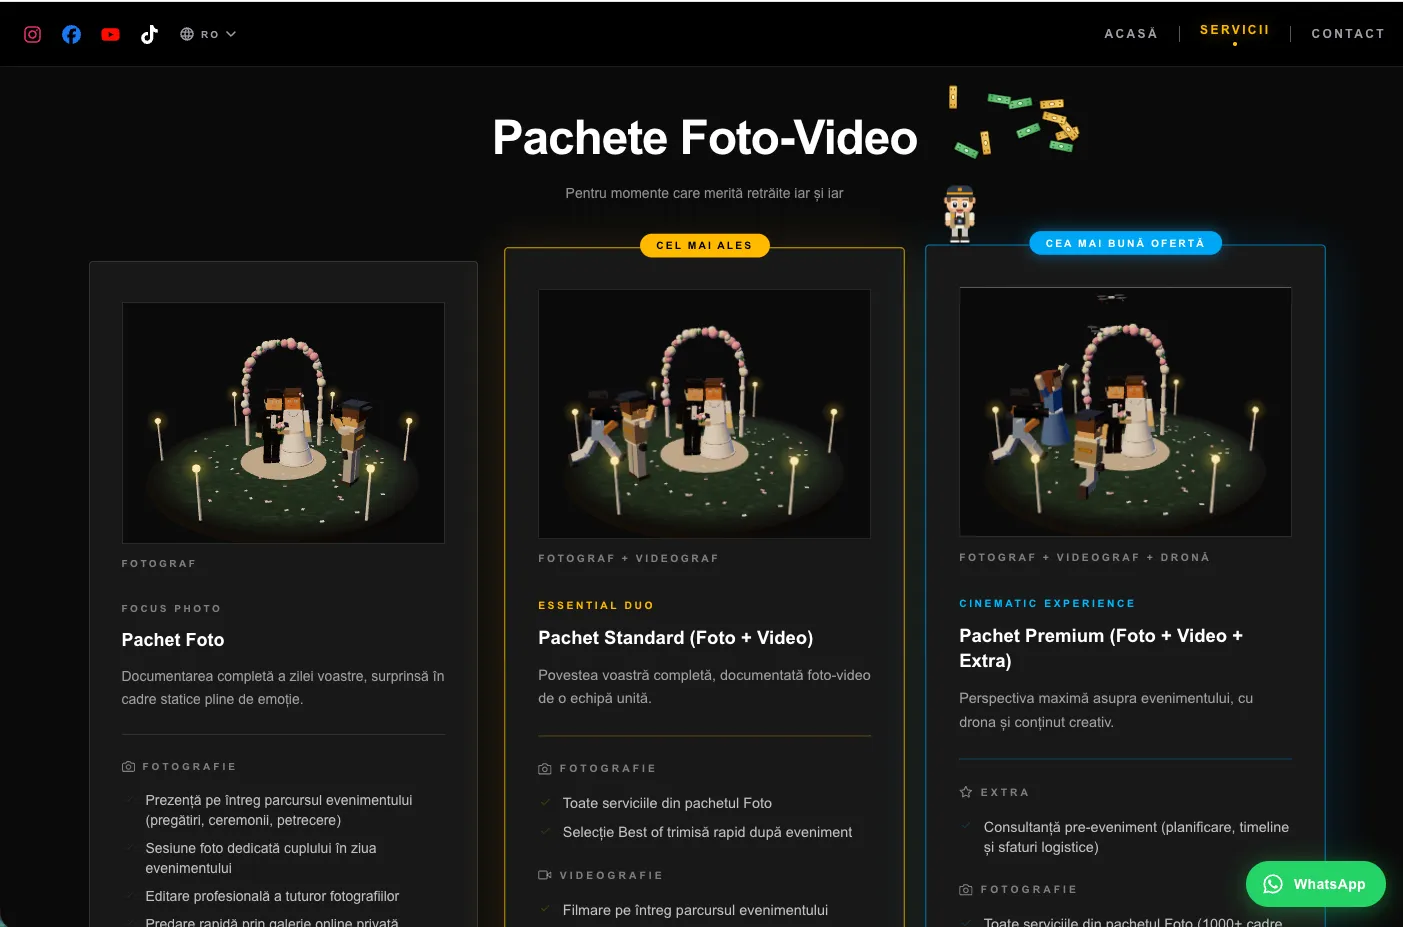Click the FOCUS PHOTO label
Viewport: 1403px width, 927px height.
coord(171,608)
